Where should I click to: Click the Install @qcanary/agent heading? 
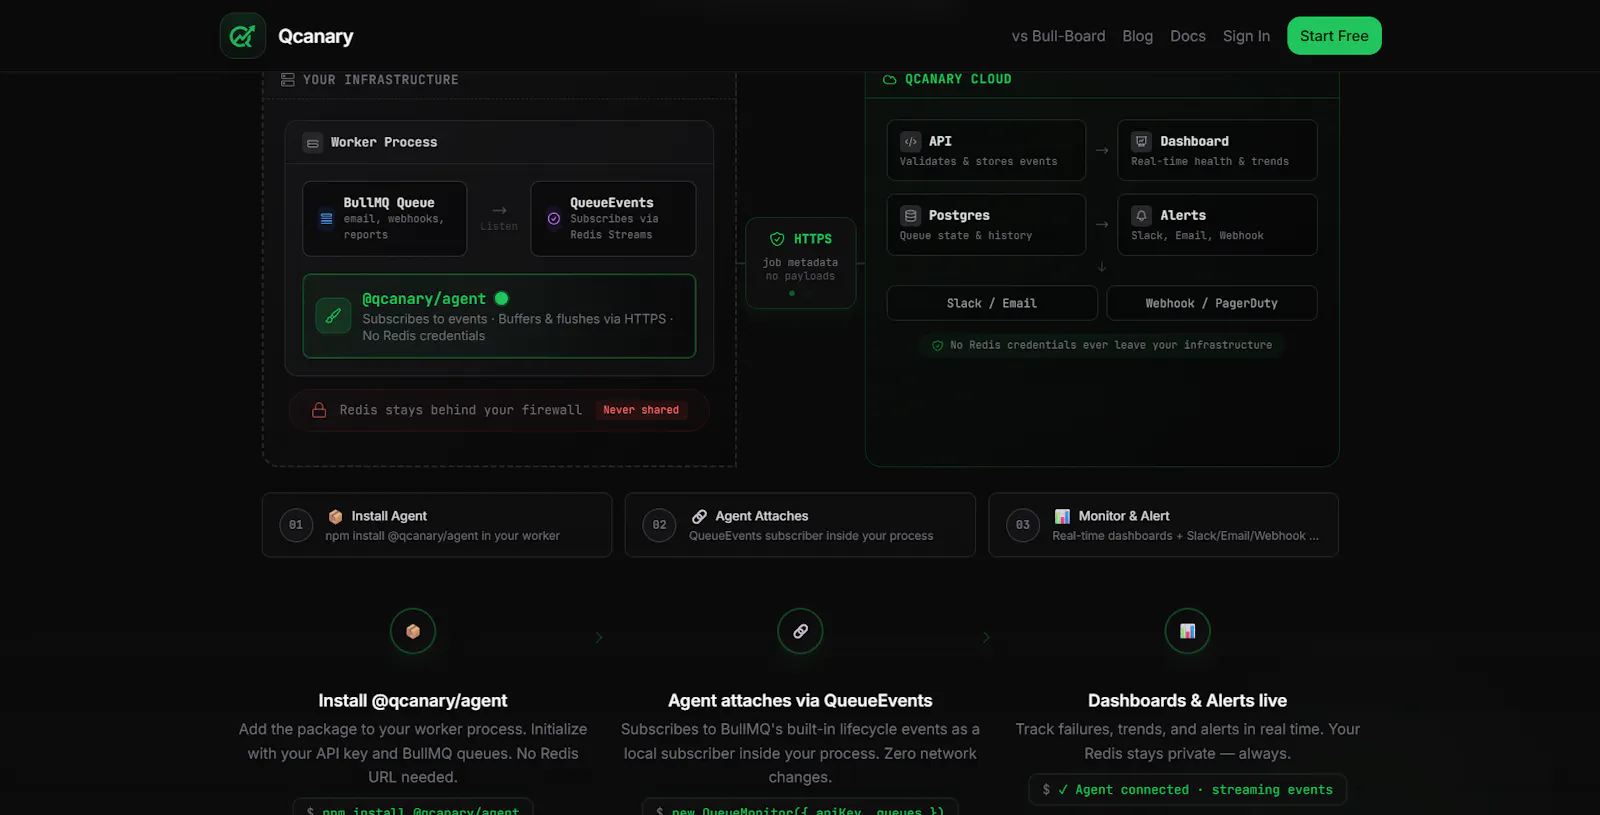[x=413, y=701]
